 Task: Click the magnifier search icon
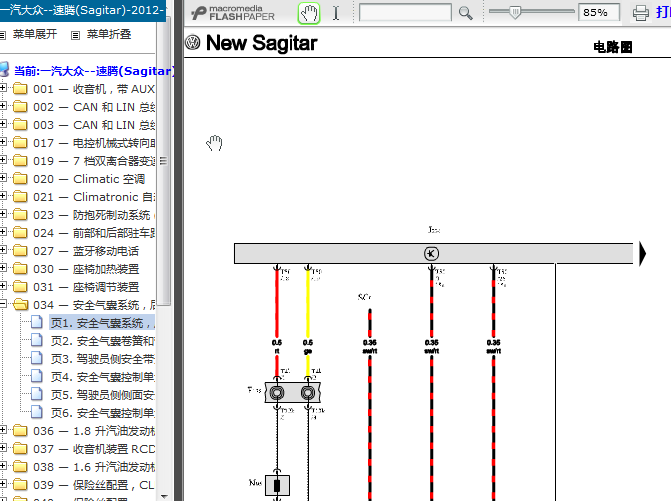(466, 13)
